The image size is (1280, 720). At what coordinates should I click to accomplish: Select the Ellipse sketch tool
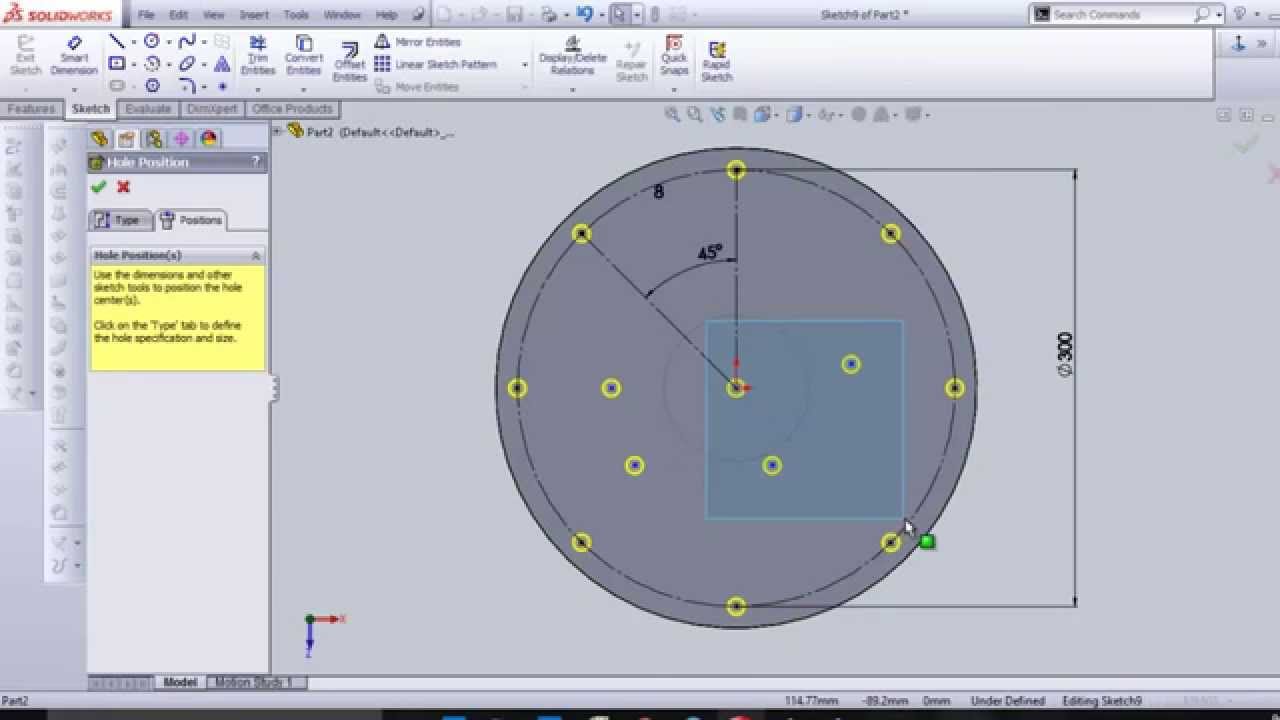point(187,64)
